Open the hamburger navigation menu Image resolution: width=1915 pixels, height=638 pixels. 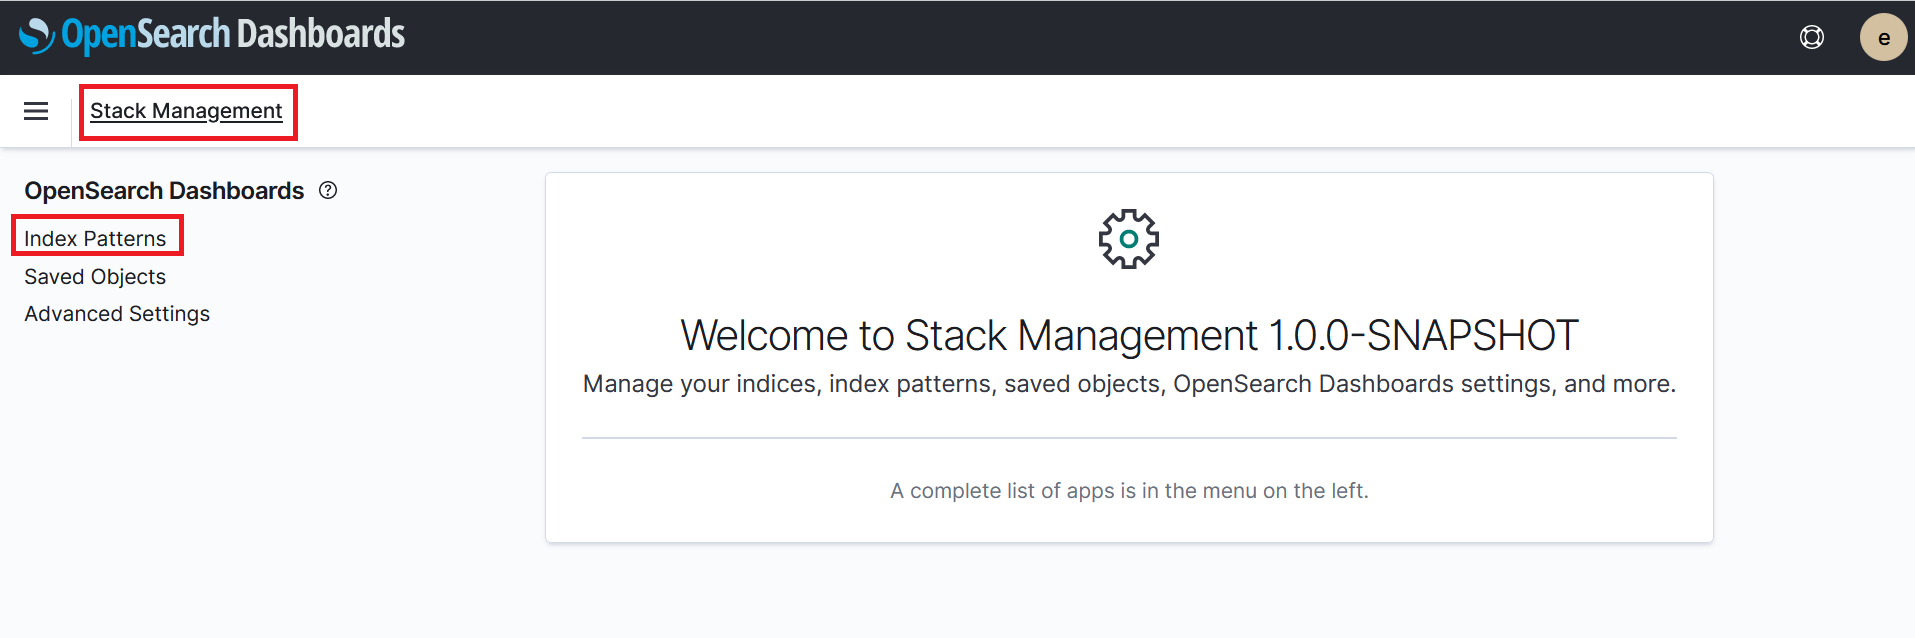tap(36, 111)
